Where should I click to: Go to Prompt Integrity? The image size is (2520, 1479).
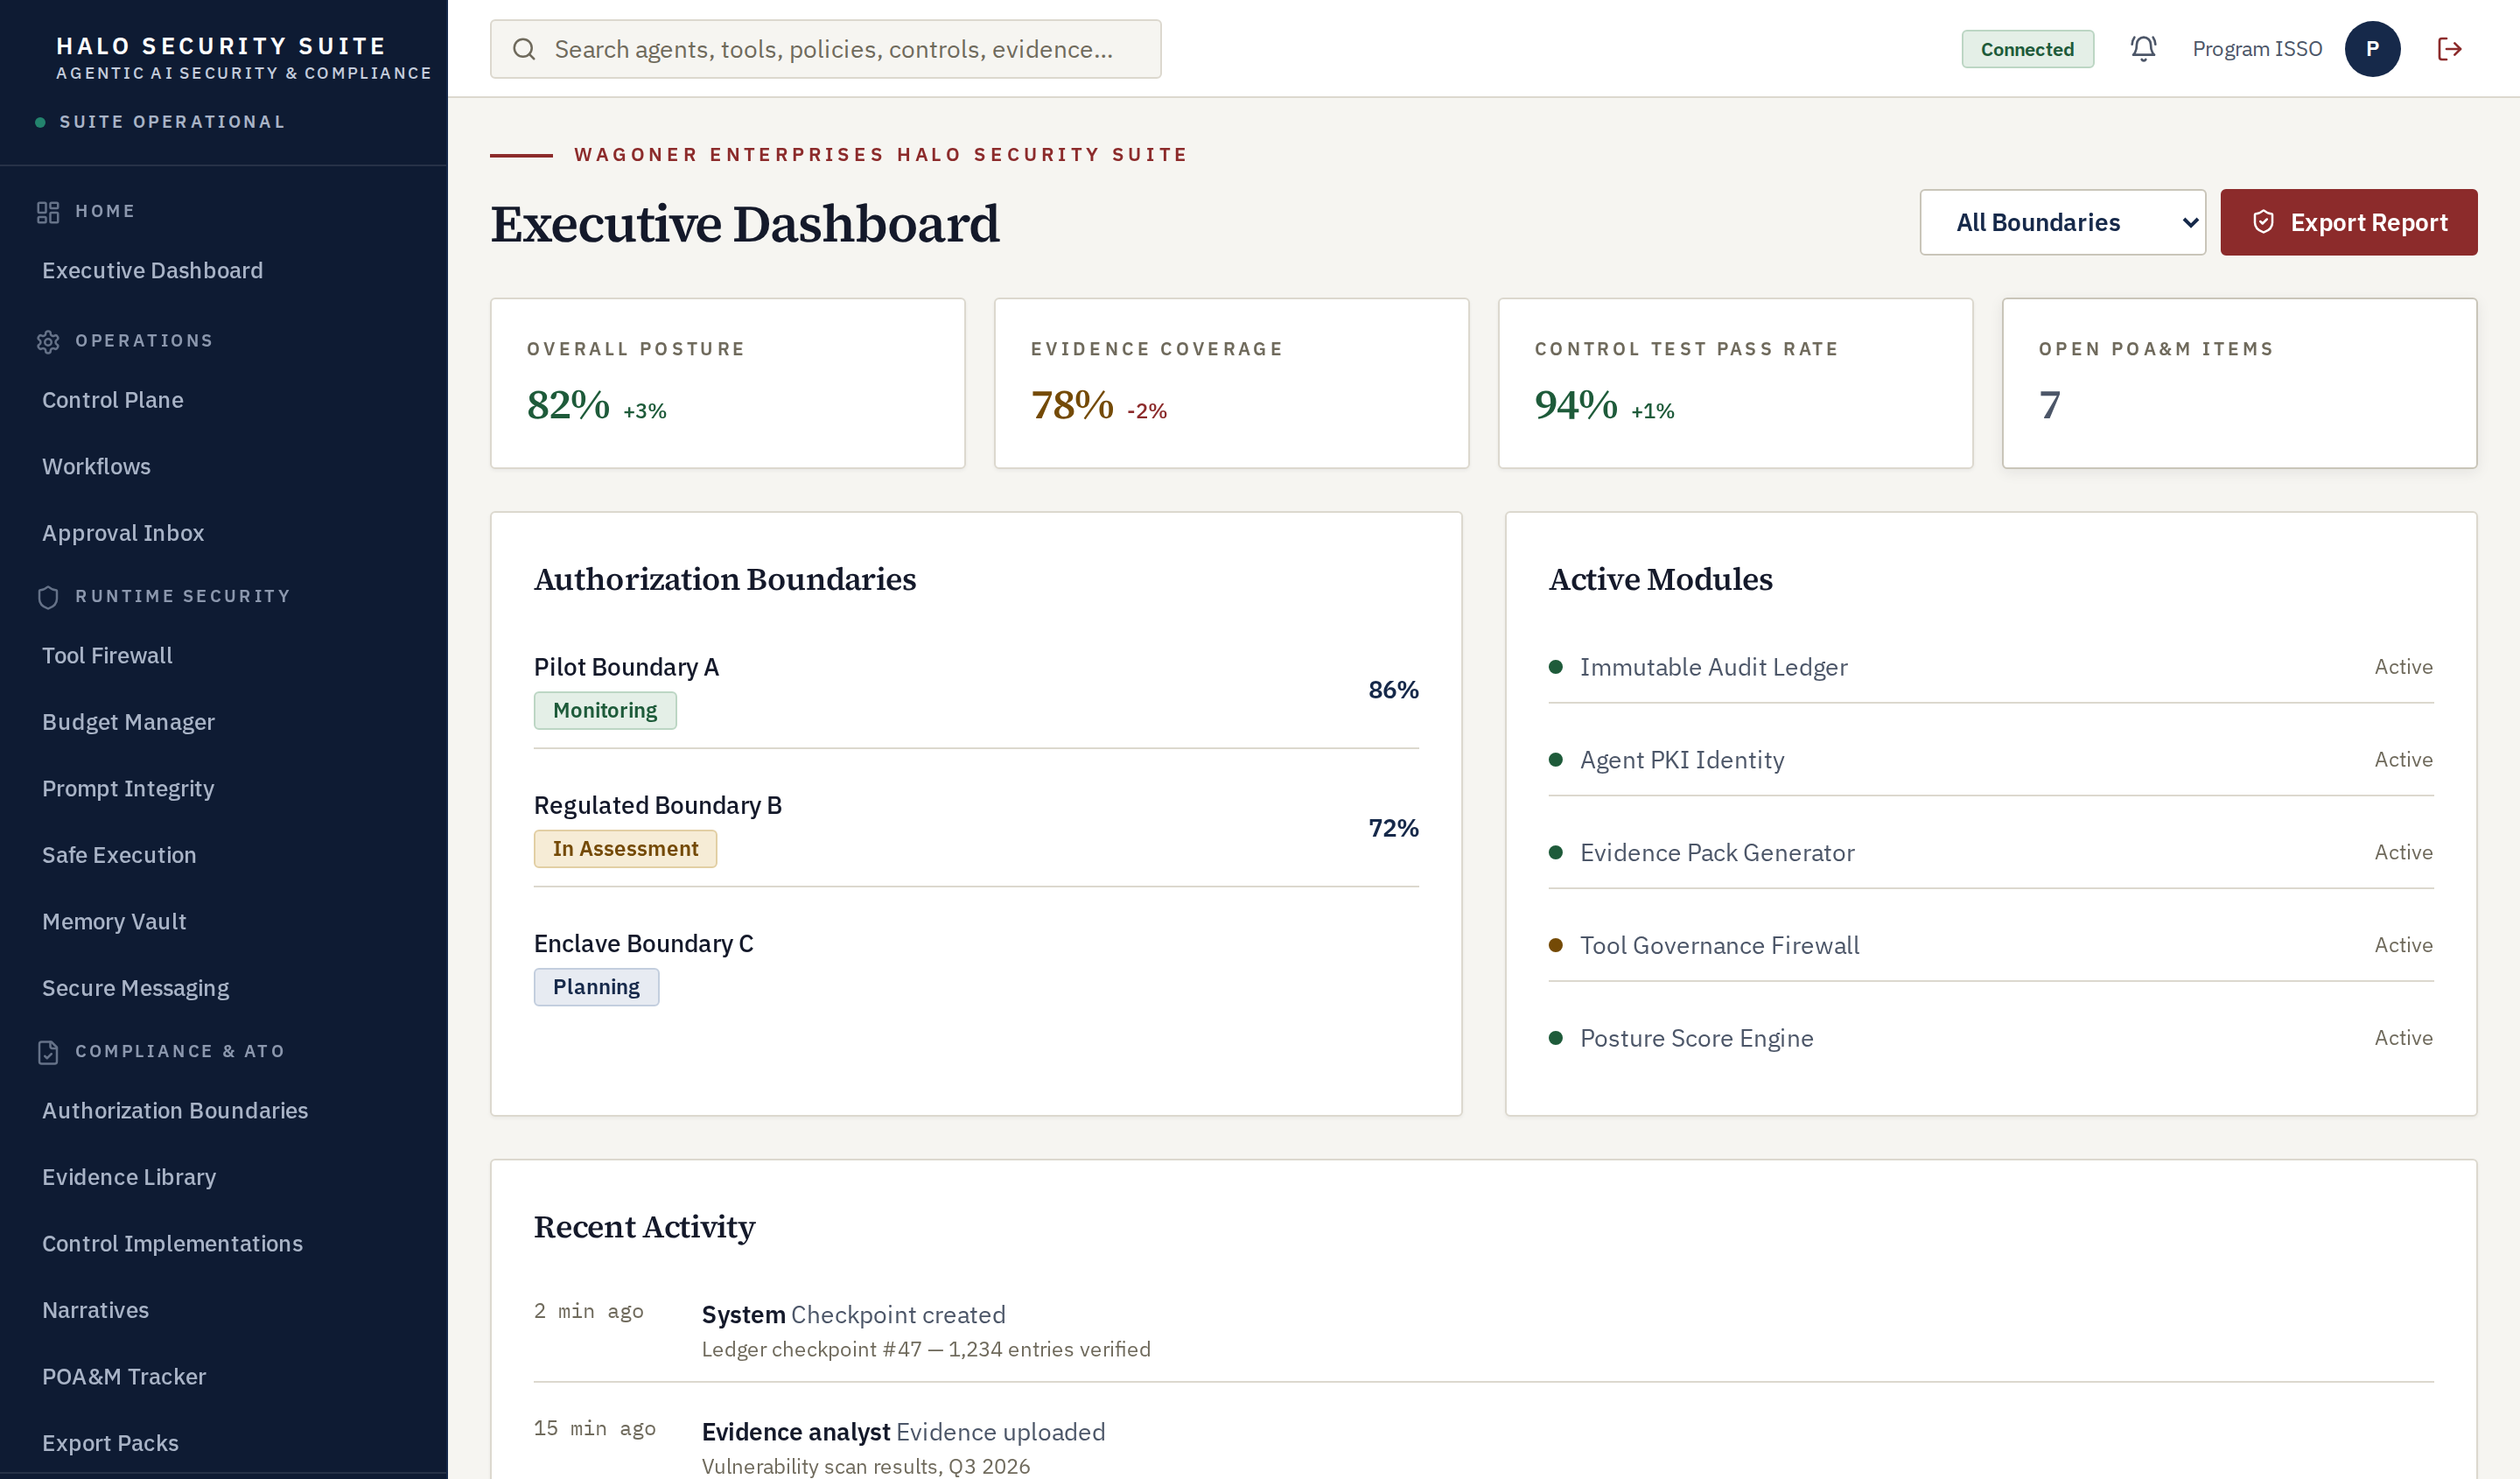pyautogui.click(x=128, y=788)
